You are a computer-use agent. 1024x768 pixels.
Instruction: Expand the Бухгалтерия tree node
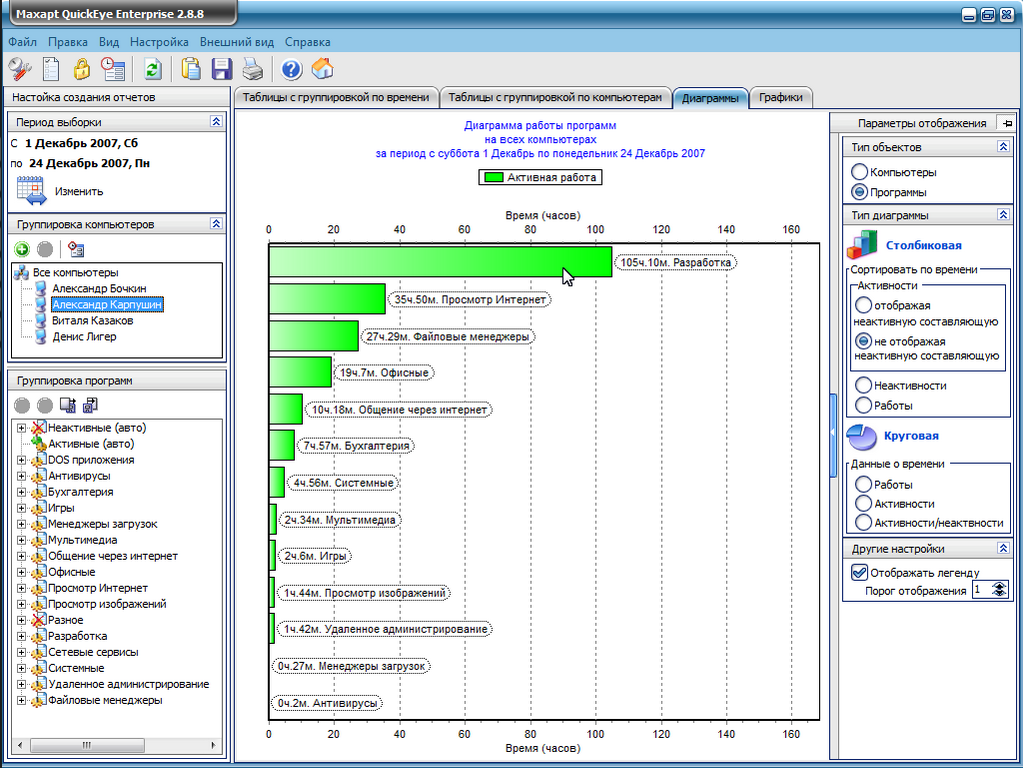click(21, 492)
